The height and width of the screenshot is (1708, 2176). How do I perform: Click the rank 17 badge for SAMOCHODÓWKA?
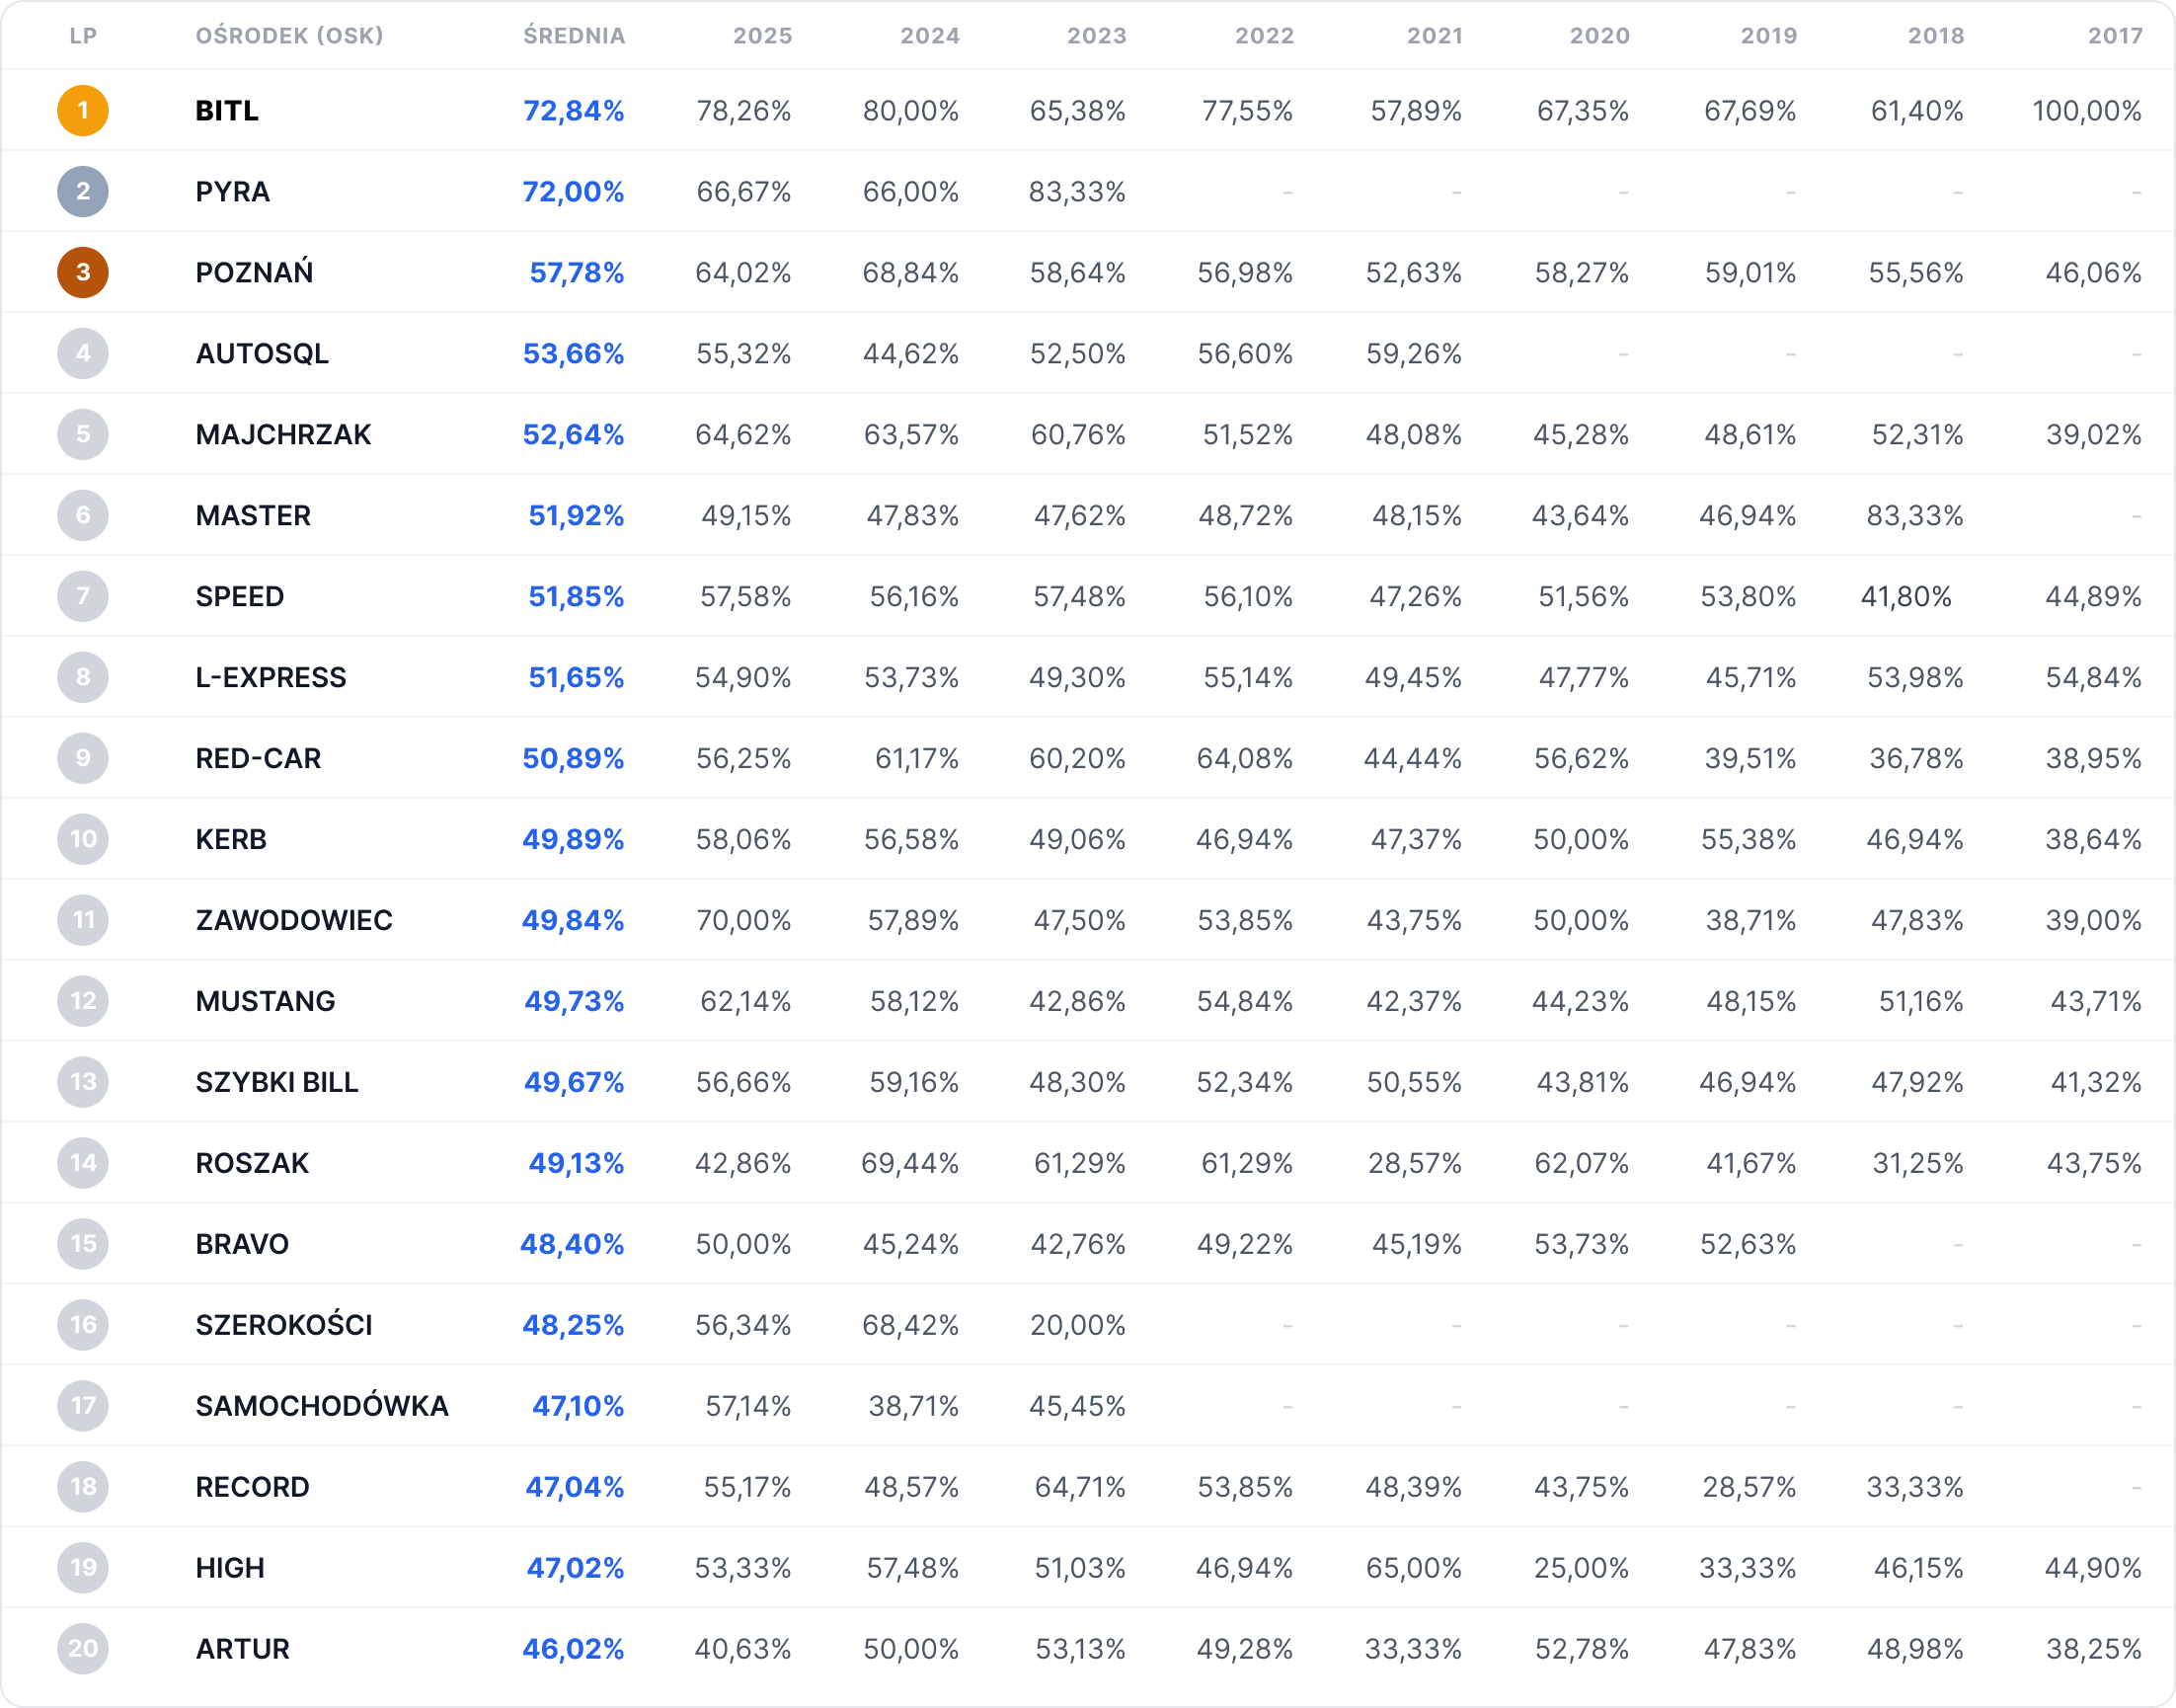pyautogui.click(x=83, y=1406)
